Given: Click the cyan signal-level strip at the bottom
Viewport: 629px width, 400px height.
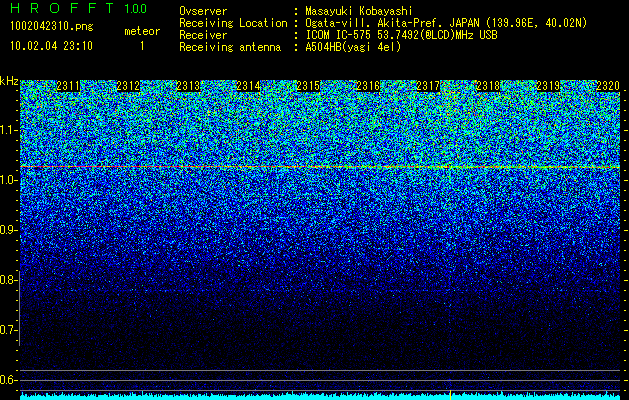Looking at the screenshot, I should (320, 397).
